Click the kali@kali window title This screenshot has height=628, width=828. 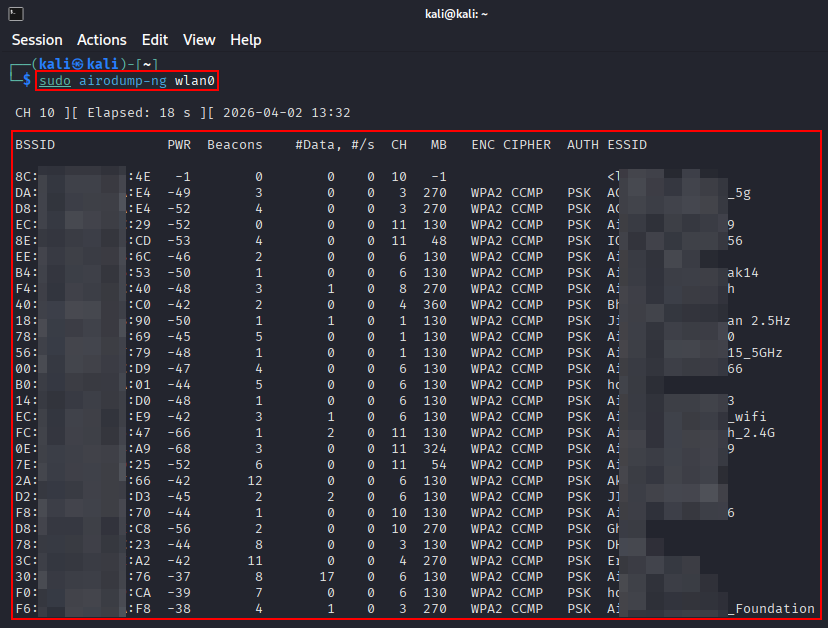pos(413,13)
